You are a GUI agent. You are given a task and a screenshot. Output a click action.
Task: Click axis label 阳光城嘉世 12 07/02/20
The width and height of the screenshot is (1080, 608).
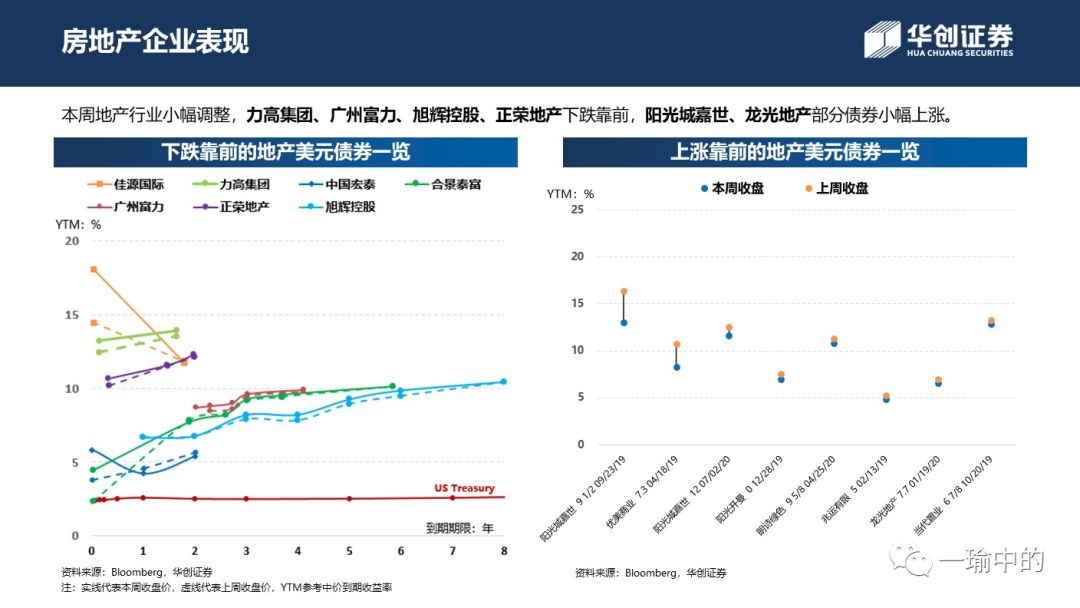coord(692,494)
